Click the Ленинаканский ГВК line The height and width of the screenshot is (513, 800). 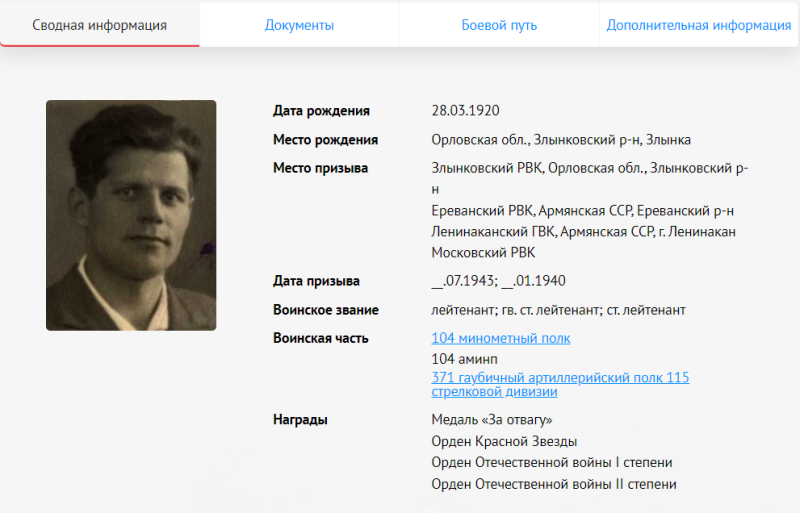pos(583,231)
